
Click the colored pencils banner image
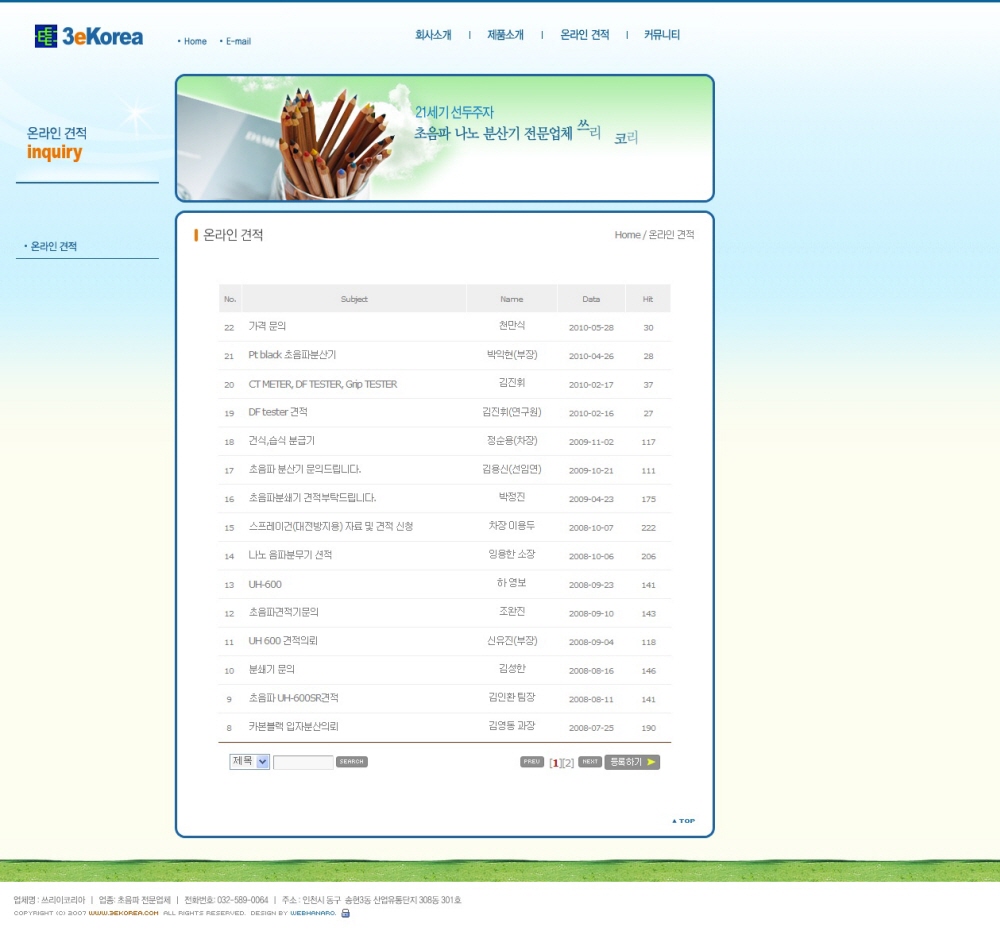444,138
